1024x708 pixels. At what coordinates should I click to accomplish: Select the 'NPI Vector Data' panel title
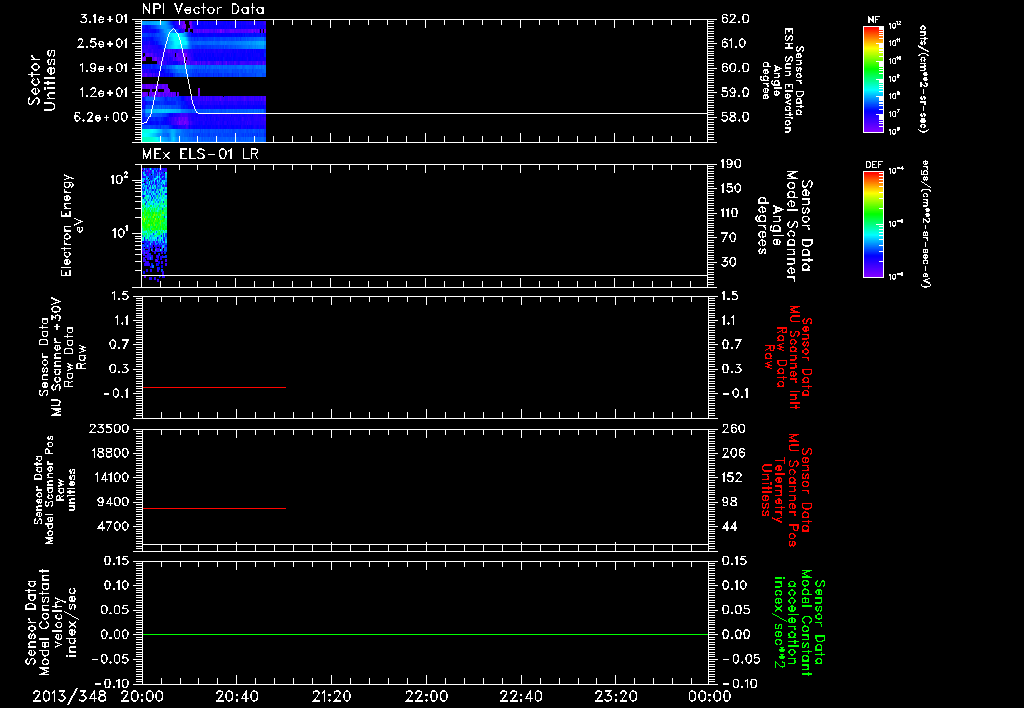coord(203,9)
